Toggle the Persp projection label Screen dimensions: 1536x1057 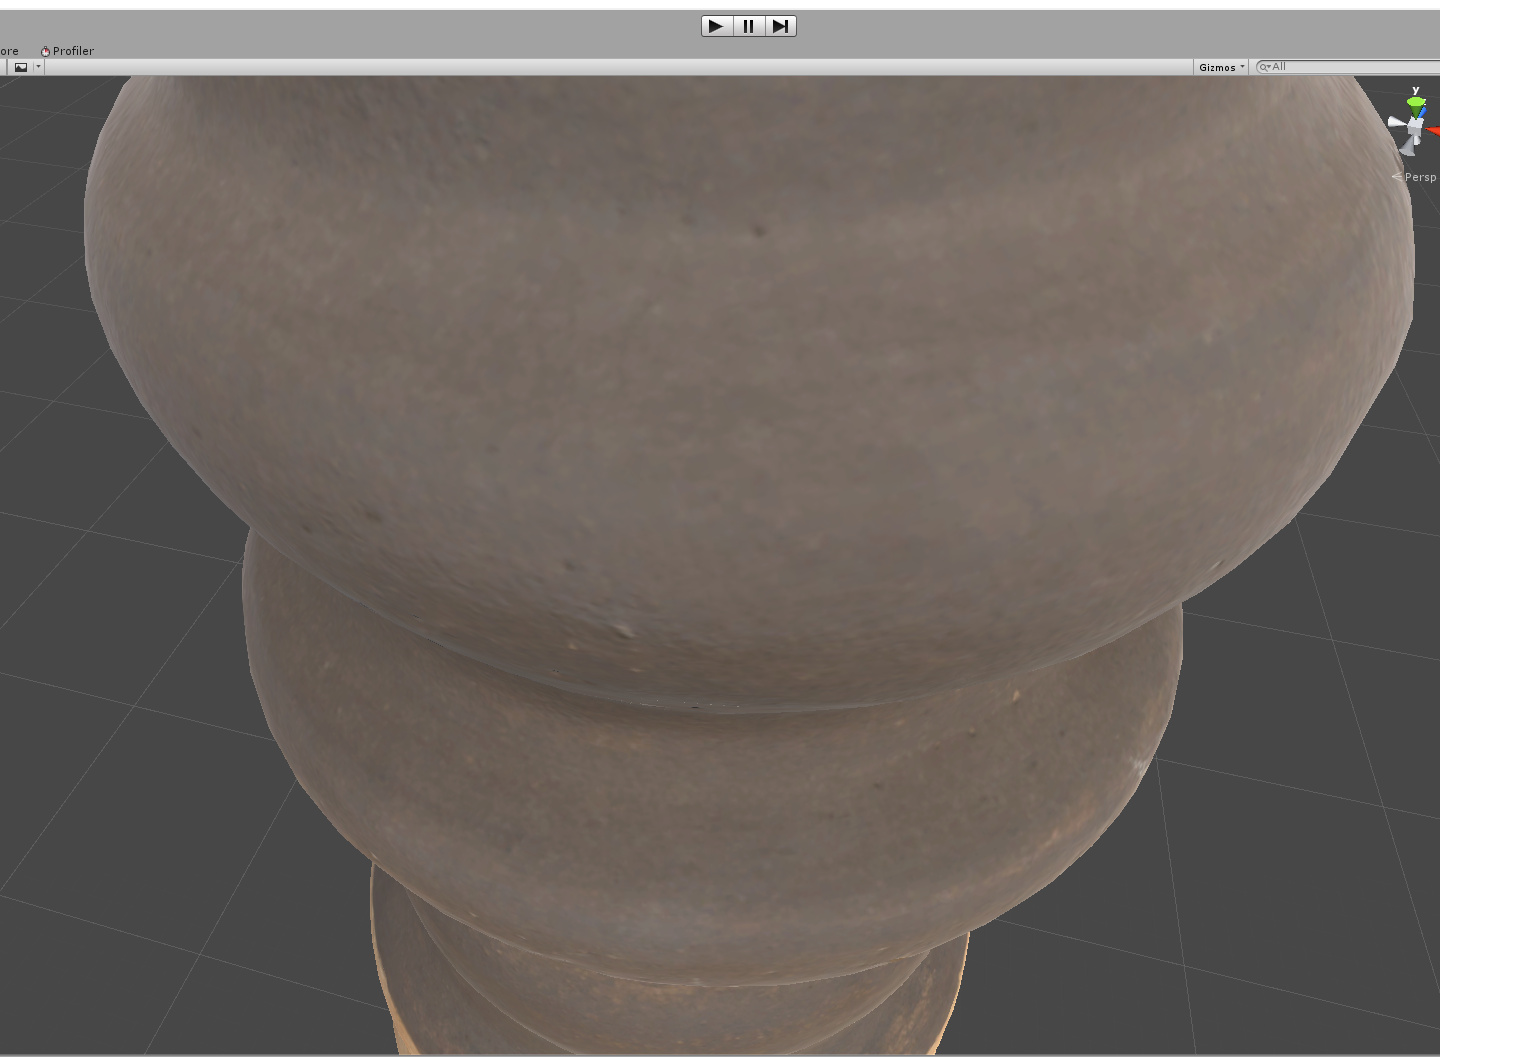pos(1415,177)
